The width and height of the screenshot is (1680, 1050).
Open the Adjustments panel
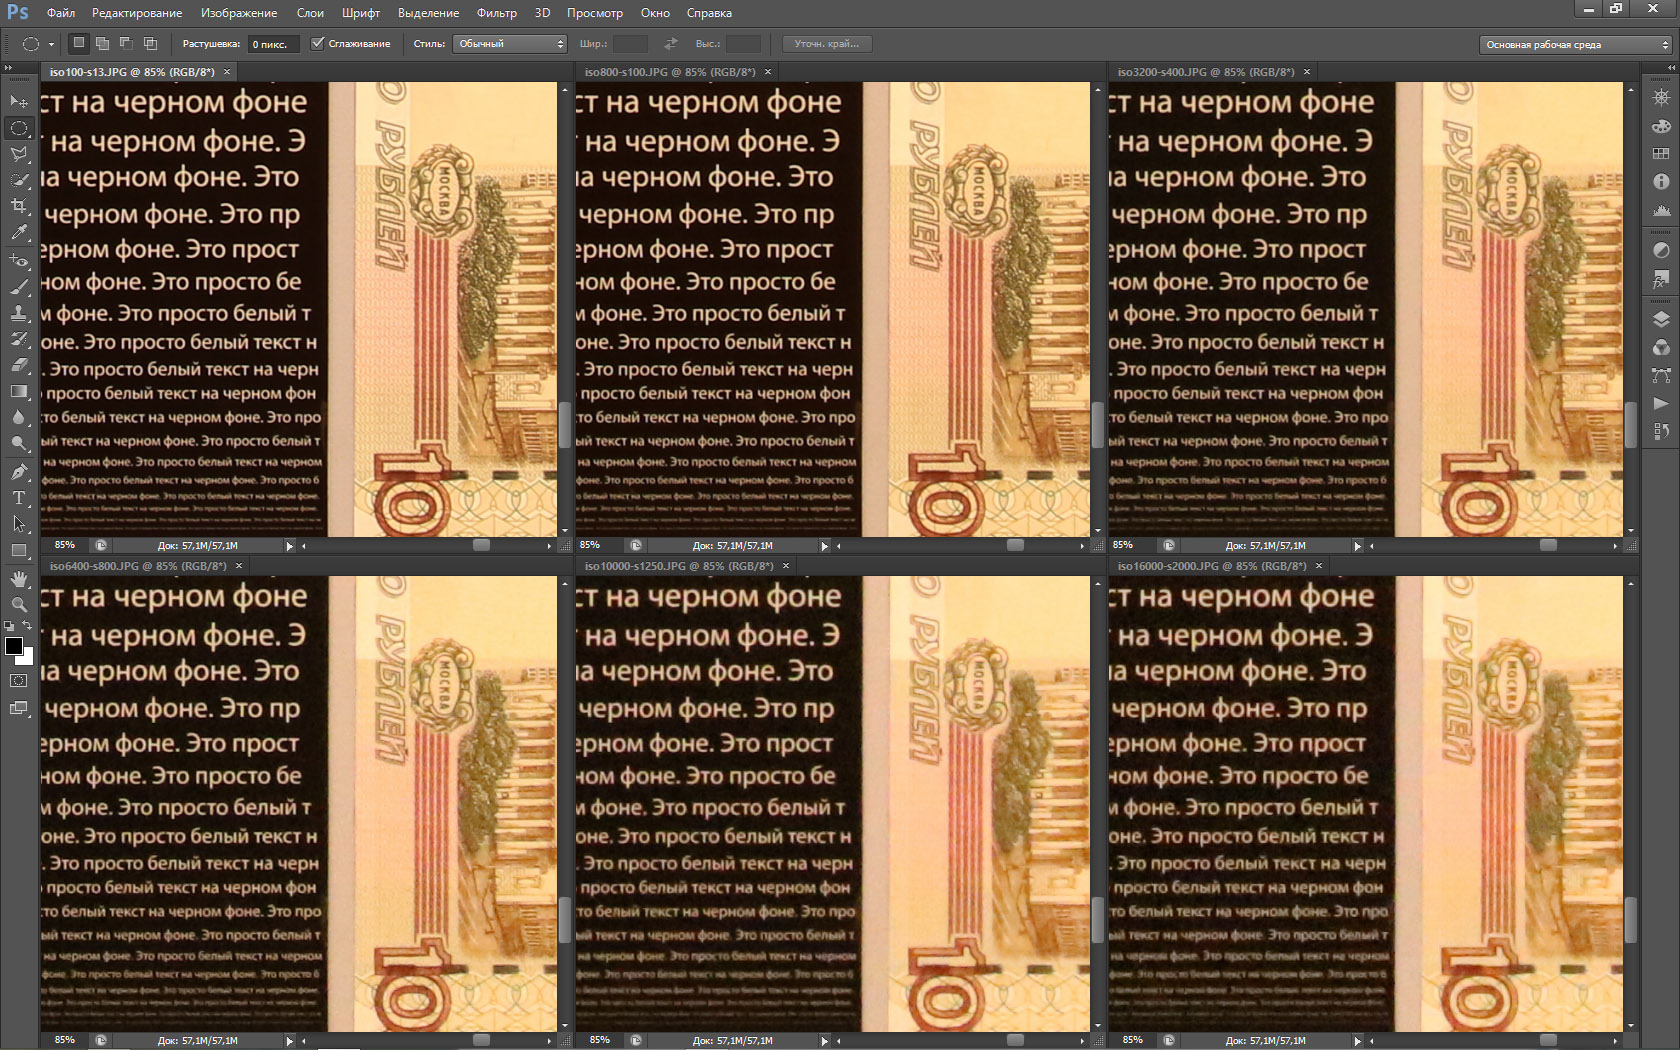pos(1661,250)
